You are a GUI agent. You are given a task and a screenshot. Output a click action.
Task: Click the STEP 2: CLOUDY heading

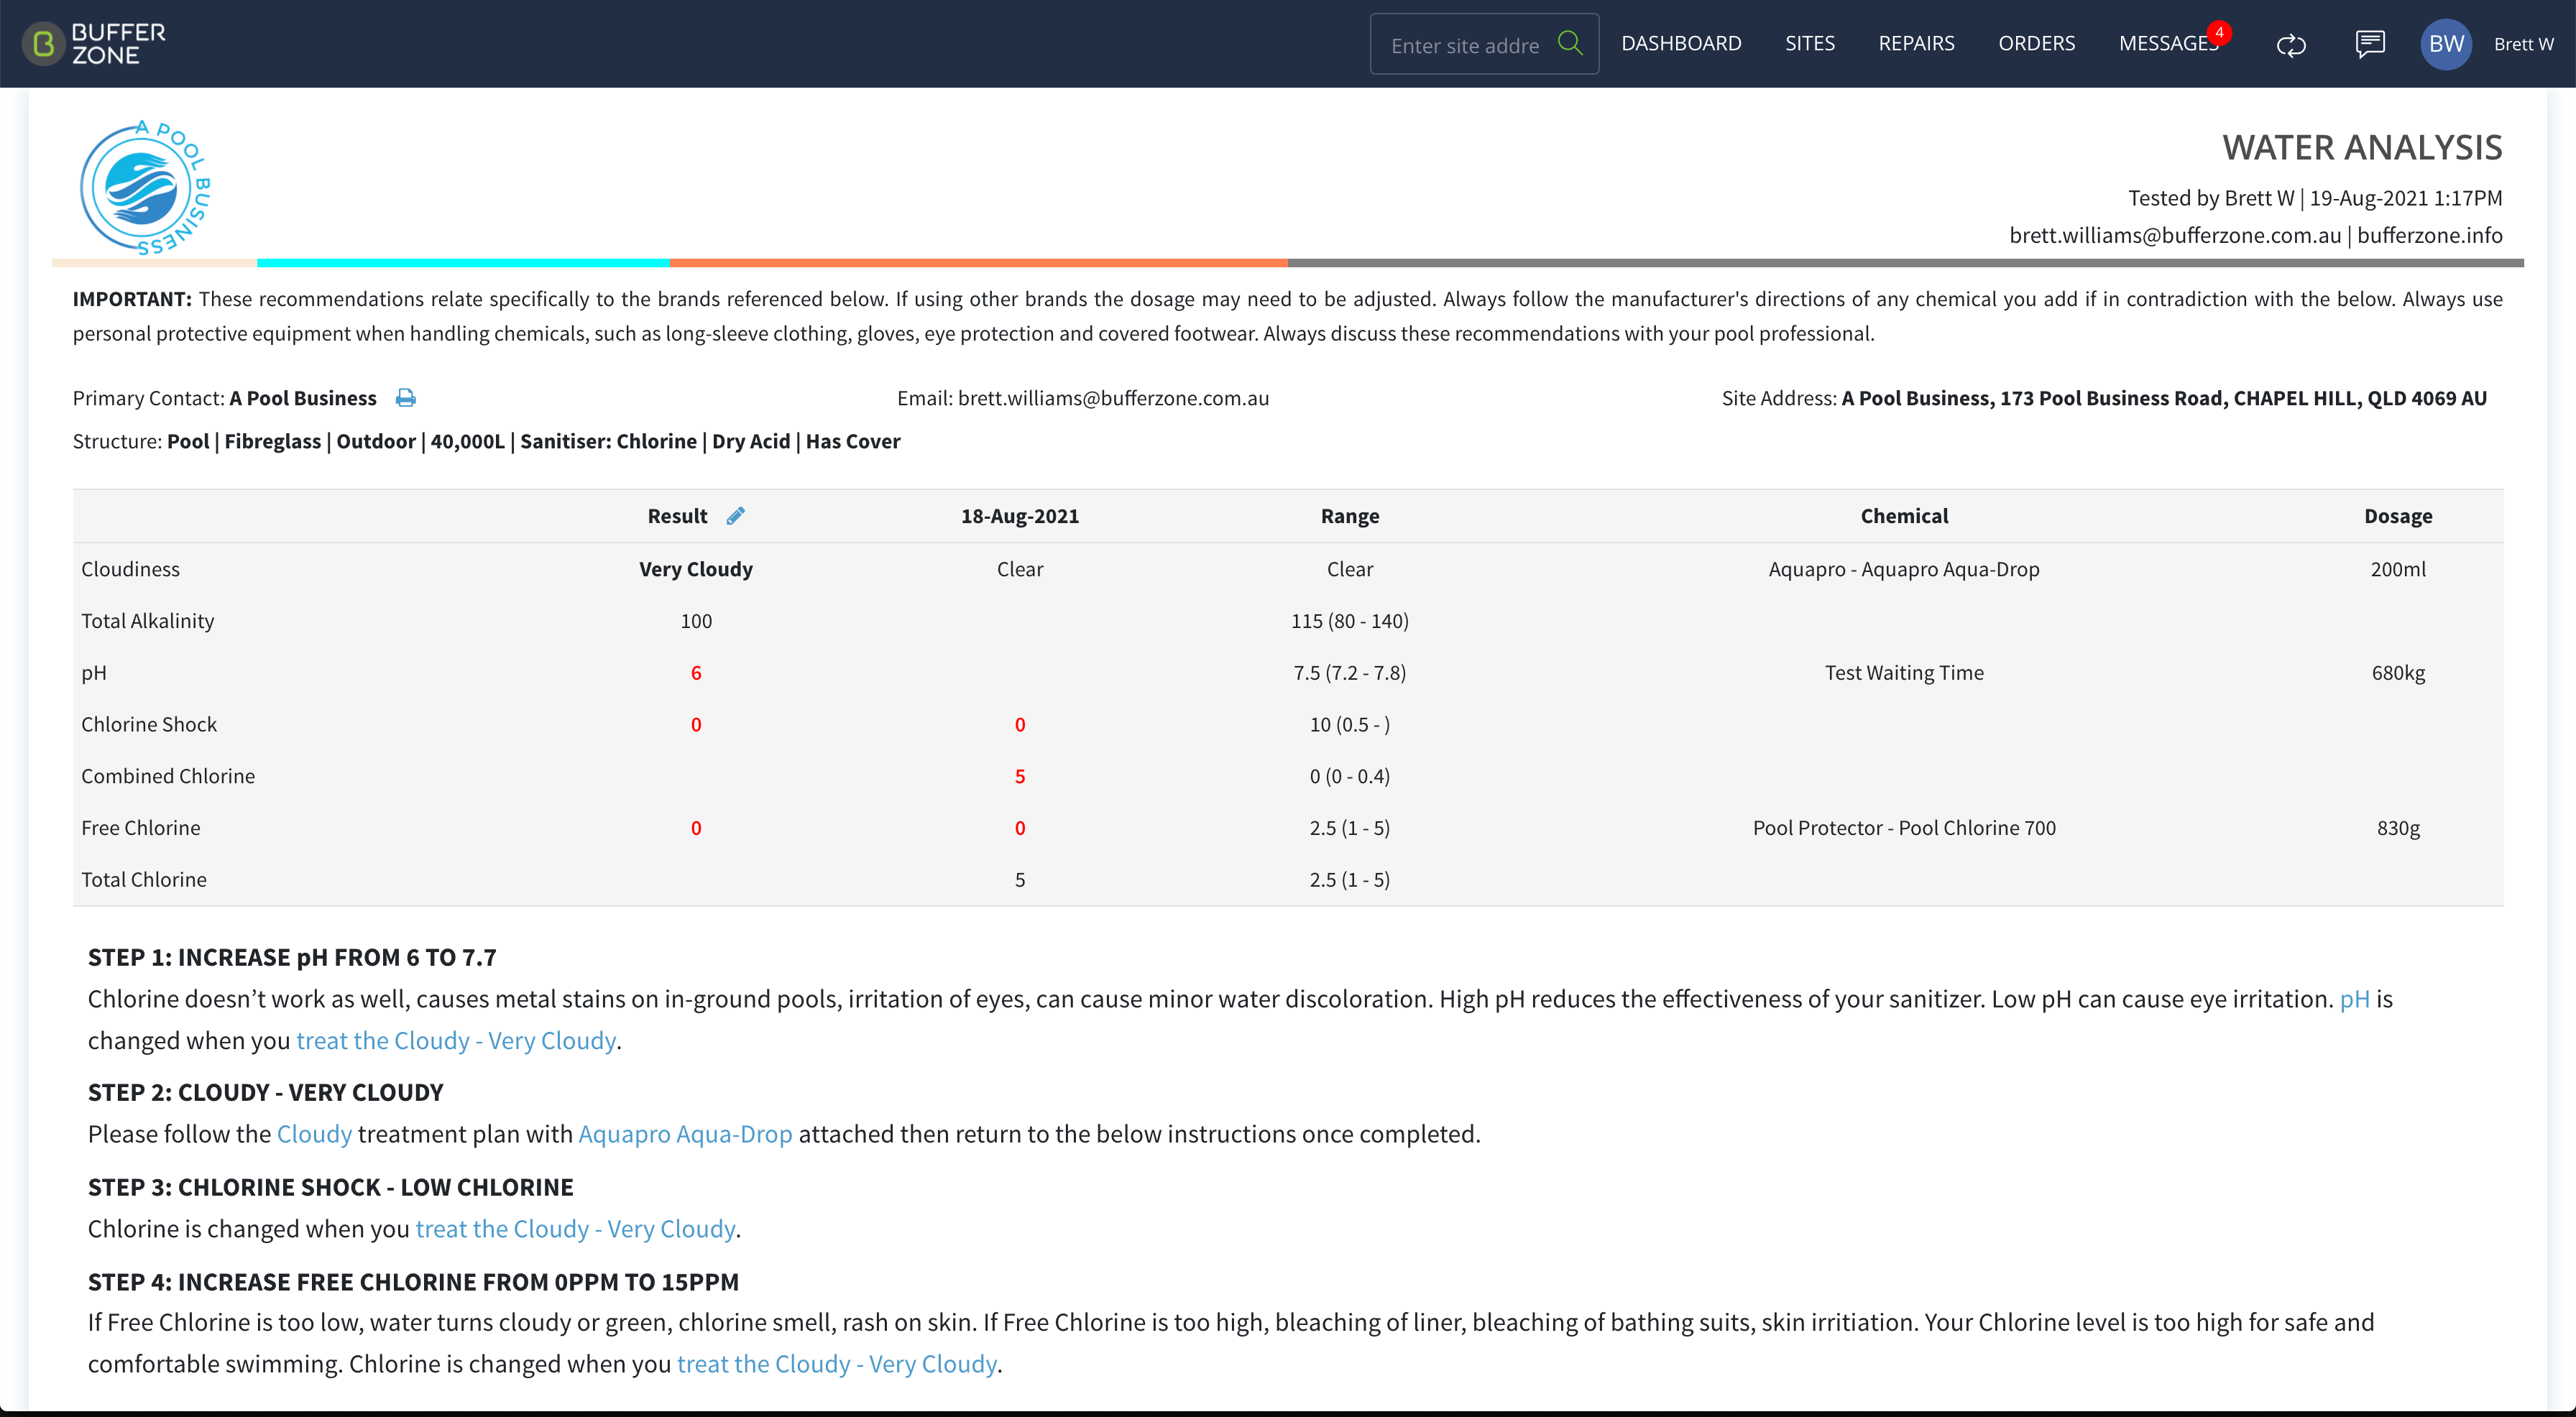coord(265,1092)
